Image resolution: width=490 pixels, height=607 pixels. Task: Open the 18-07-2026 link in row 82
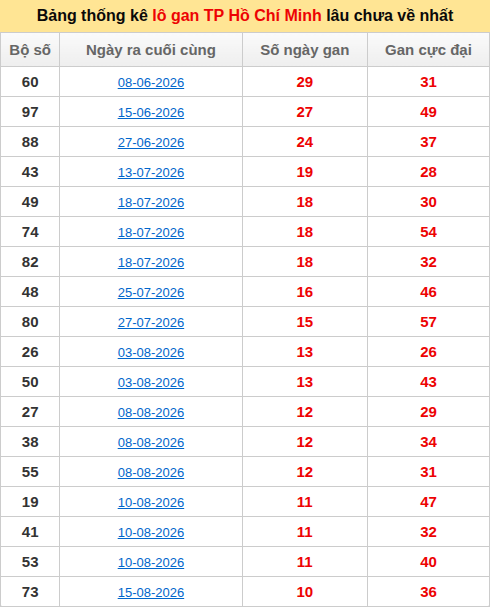click(x=151, y=262)
